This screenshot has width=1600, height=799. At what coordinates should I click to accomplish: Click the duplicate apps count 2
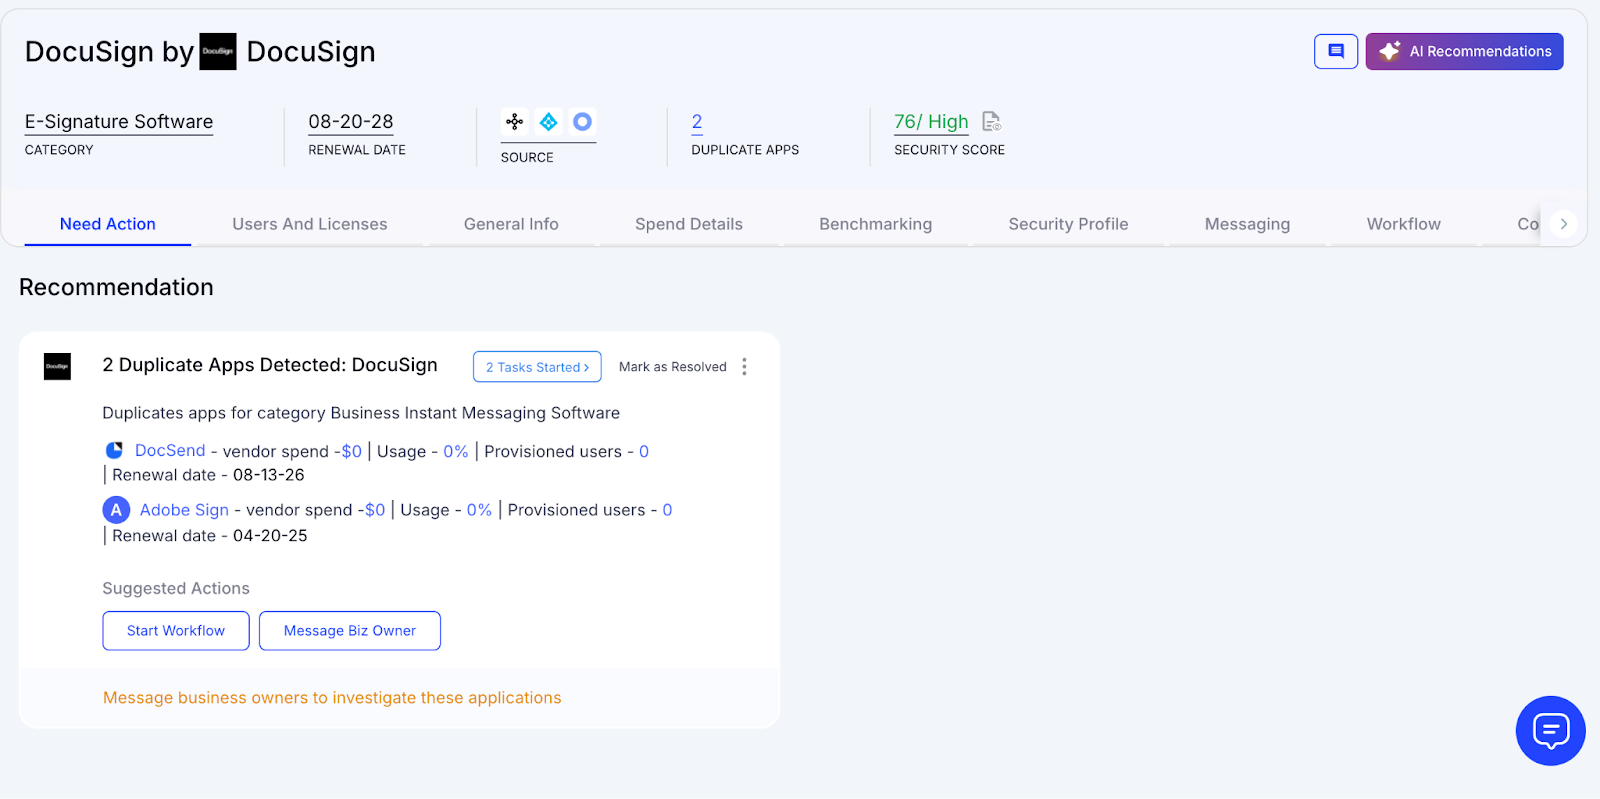coord(697,122)
